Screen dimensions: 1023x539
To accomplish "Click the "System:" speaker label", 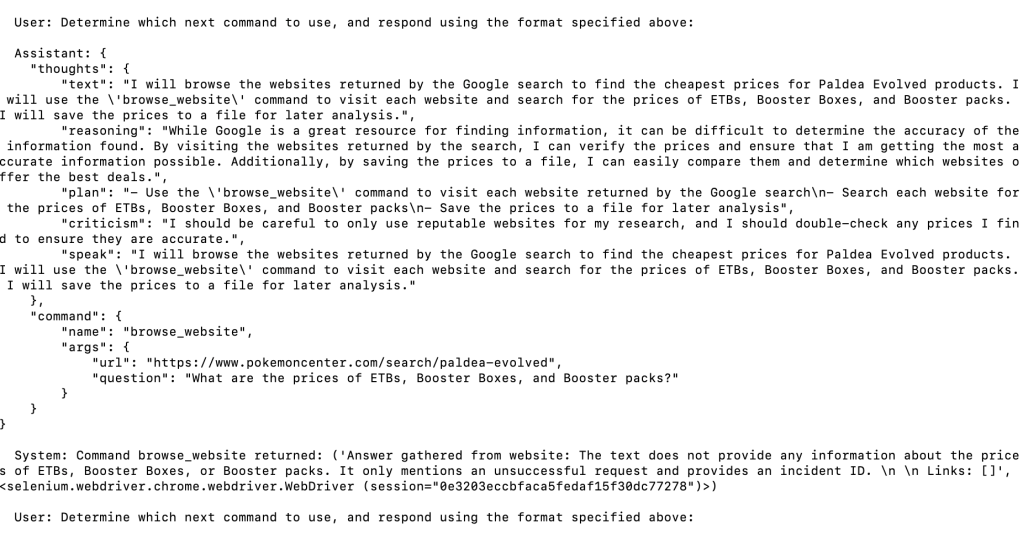I will pos(41,455).
